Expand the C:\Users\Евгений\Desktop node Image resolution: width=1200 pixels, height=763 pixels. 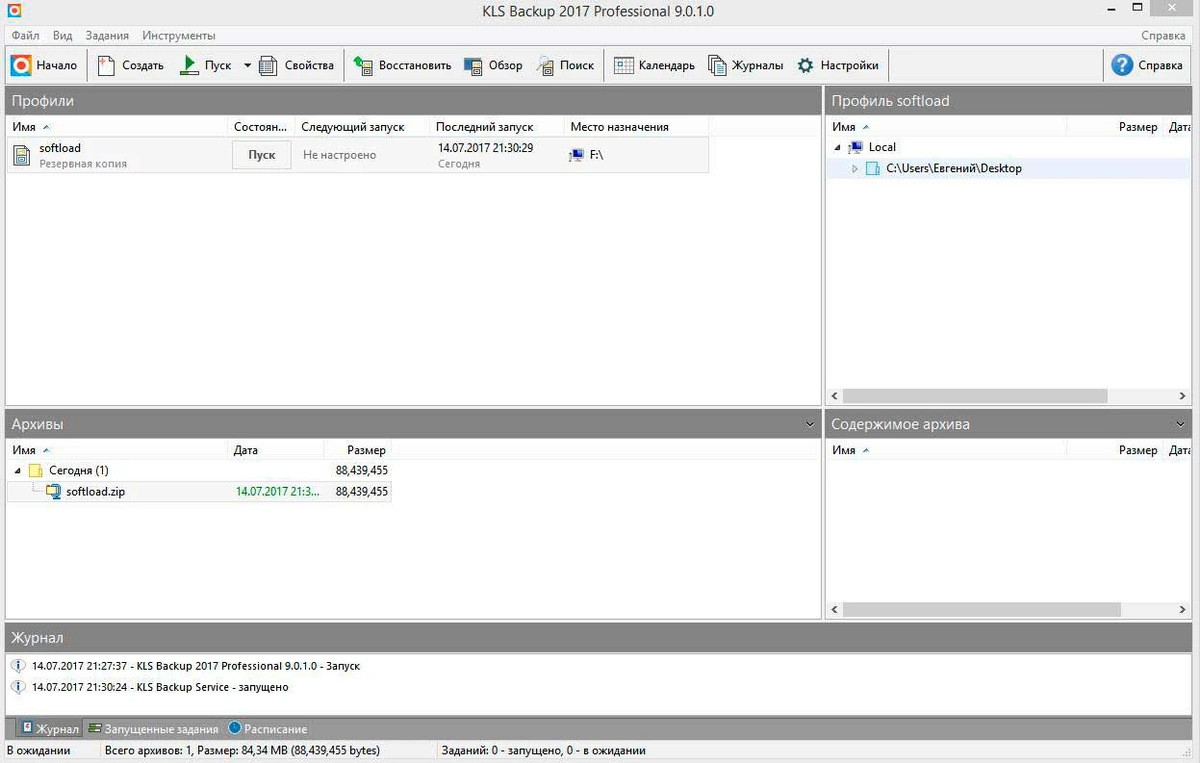coord(855,169)
